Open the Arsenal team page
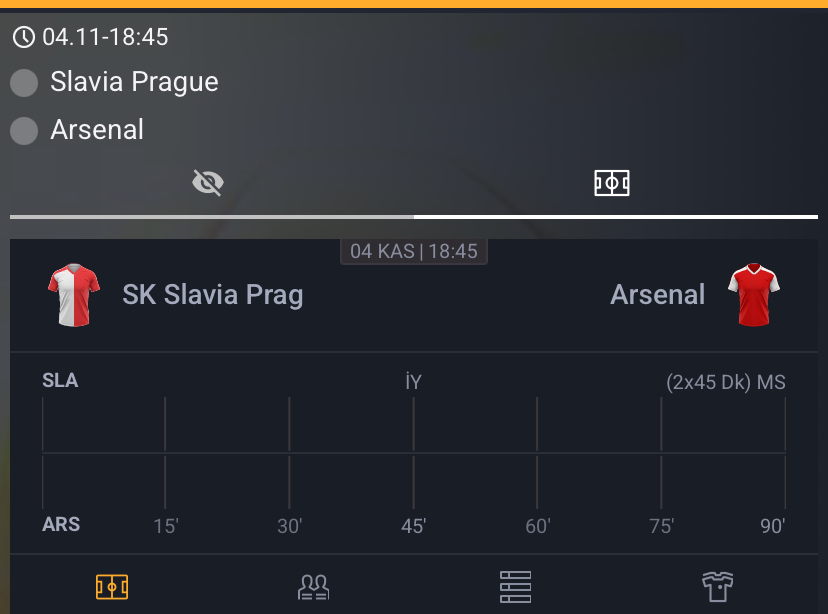 coord(658,295)
